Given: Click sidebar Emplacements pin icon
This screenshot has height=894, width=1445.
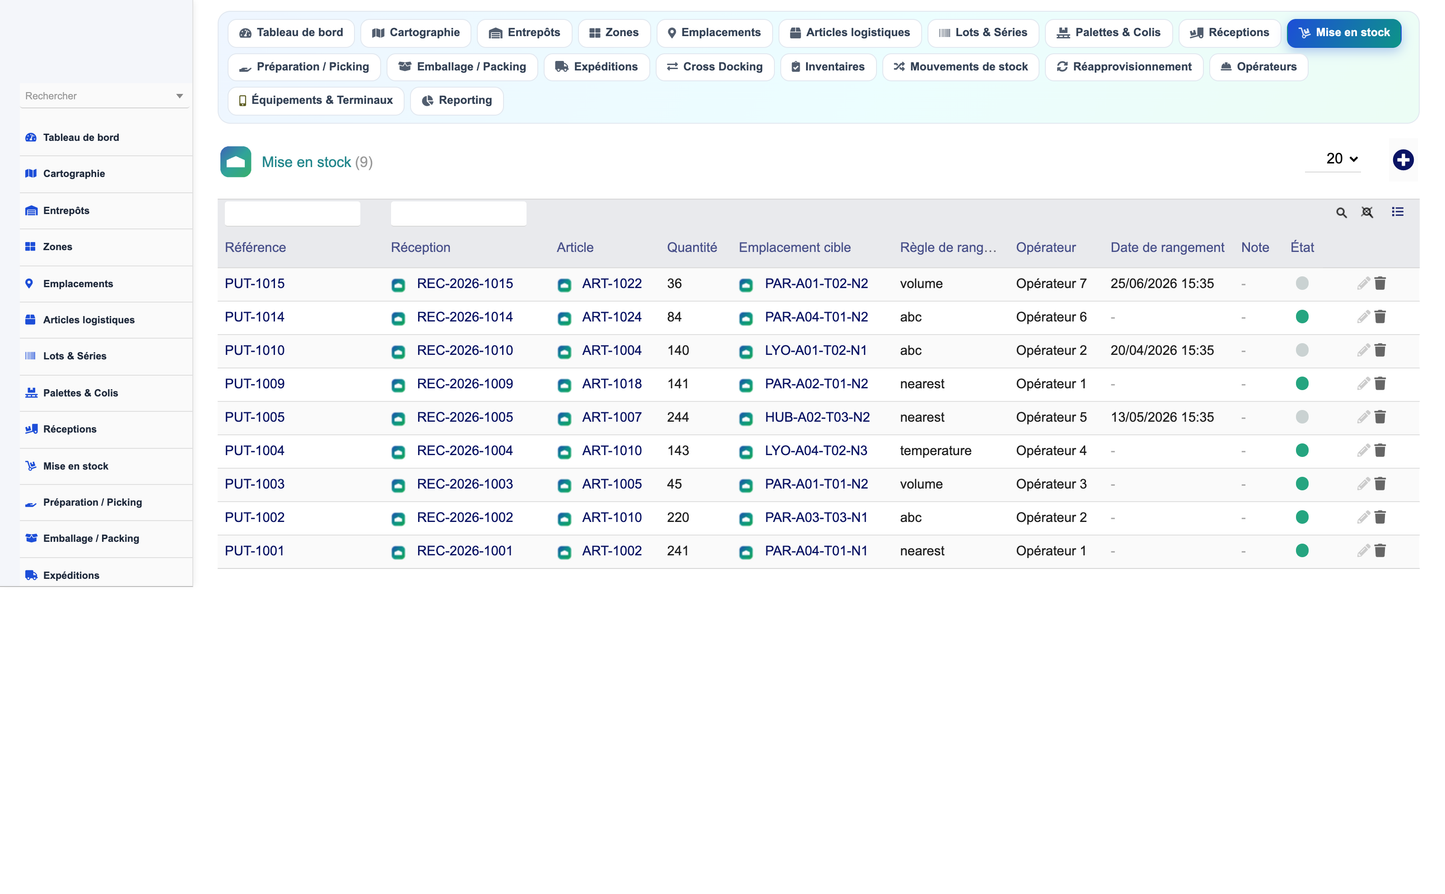Looking at the screenshot, I should point(29,284).
